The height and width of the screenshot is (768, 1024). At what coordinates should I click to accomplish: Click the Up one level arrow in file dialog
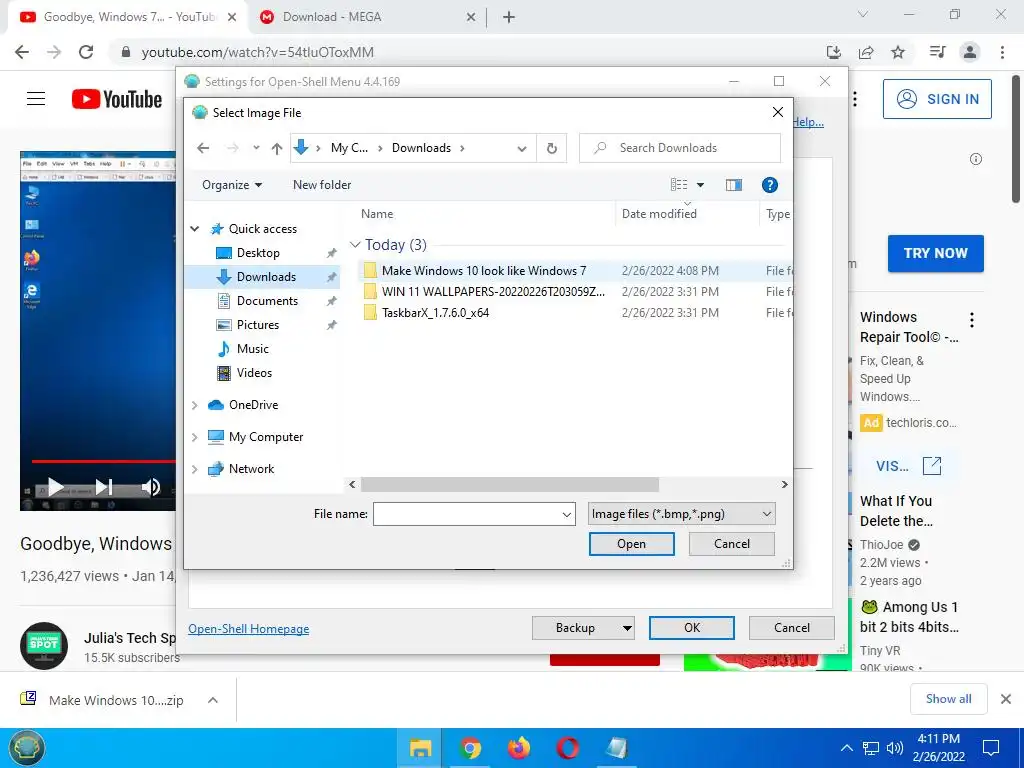tap(277, 148)
